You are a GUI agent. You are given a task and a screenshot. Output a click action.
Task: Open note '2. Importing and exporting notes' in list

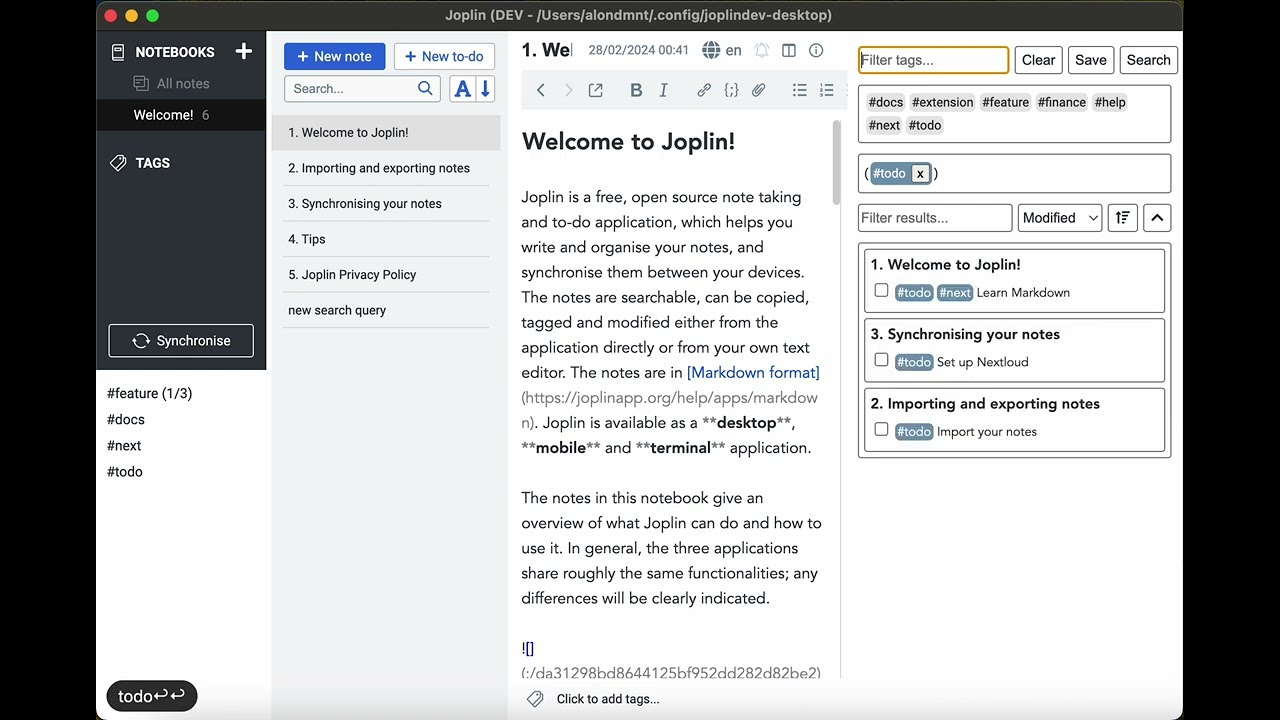(386, 168)
